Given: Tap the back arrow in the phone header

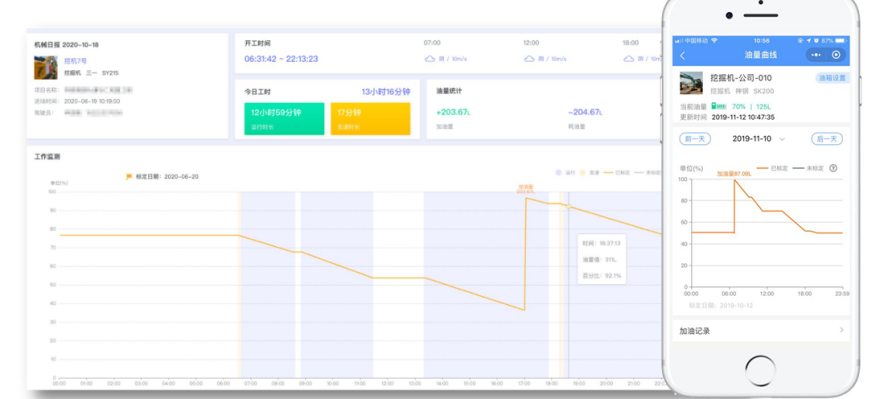Looking at the screenshot, I should pyautogui.click(x=683, y=55).
